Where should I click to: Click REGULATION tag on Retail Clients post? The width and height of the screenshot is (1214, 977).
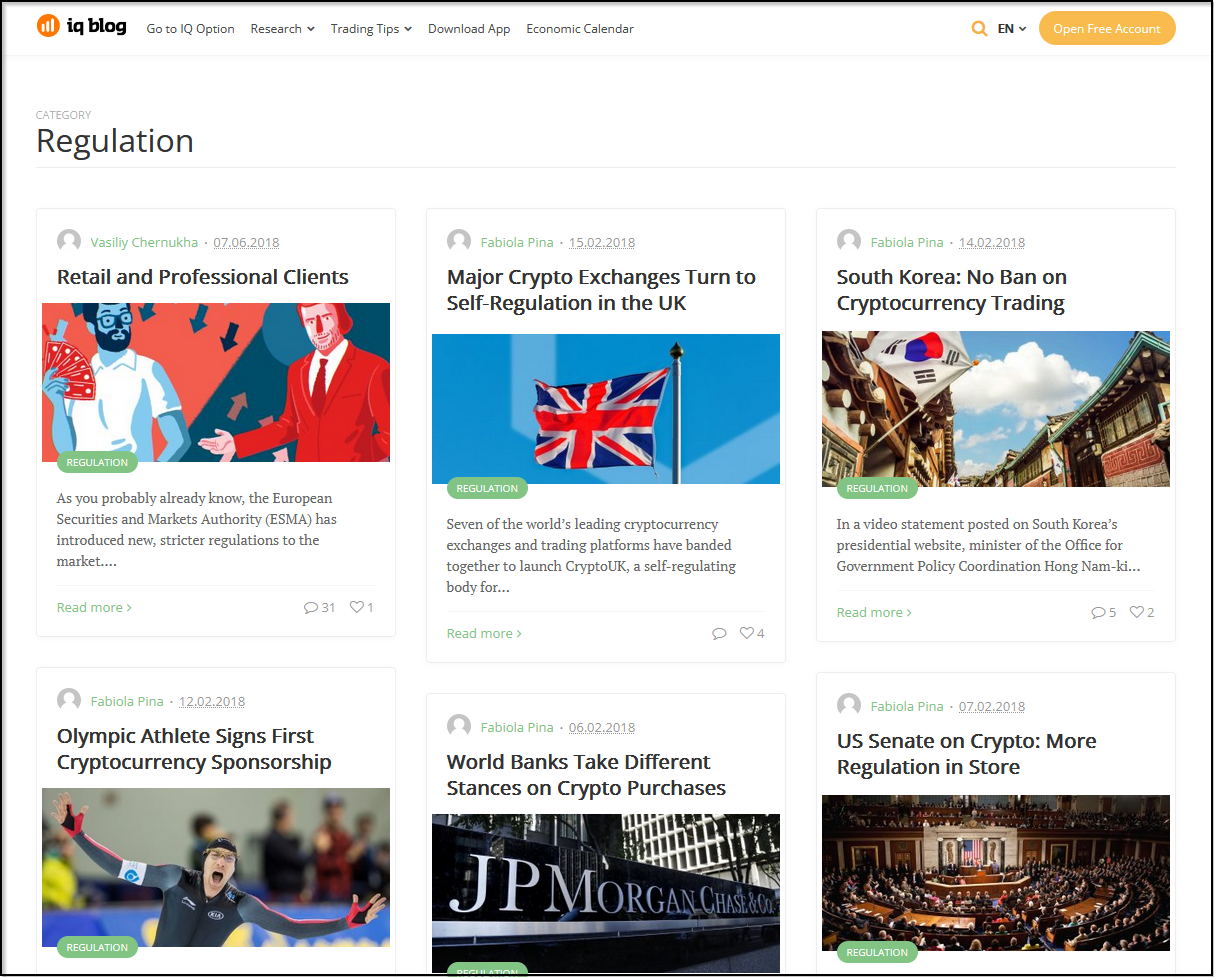97,462
